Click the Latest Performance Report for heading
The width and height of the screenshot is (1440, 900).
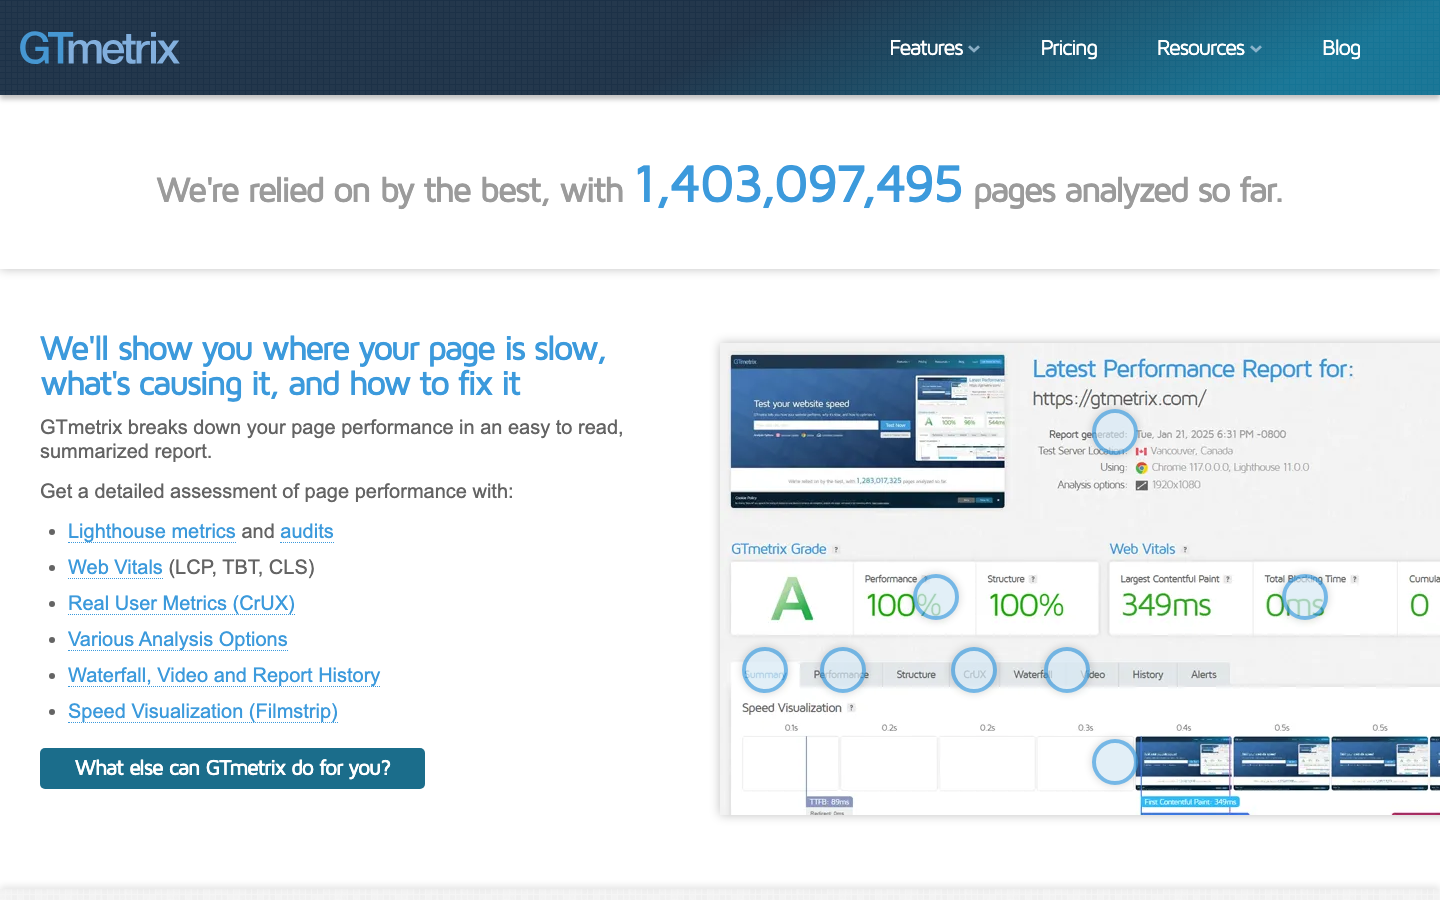[1193, 369]
